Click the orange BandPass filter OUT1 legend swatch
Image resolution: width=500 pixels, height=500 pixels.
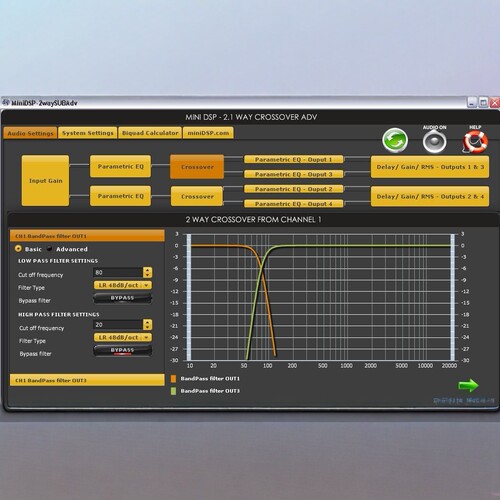point(173,379)
